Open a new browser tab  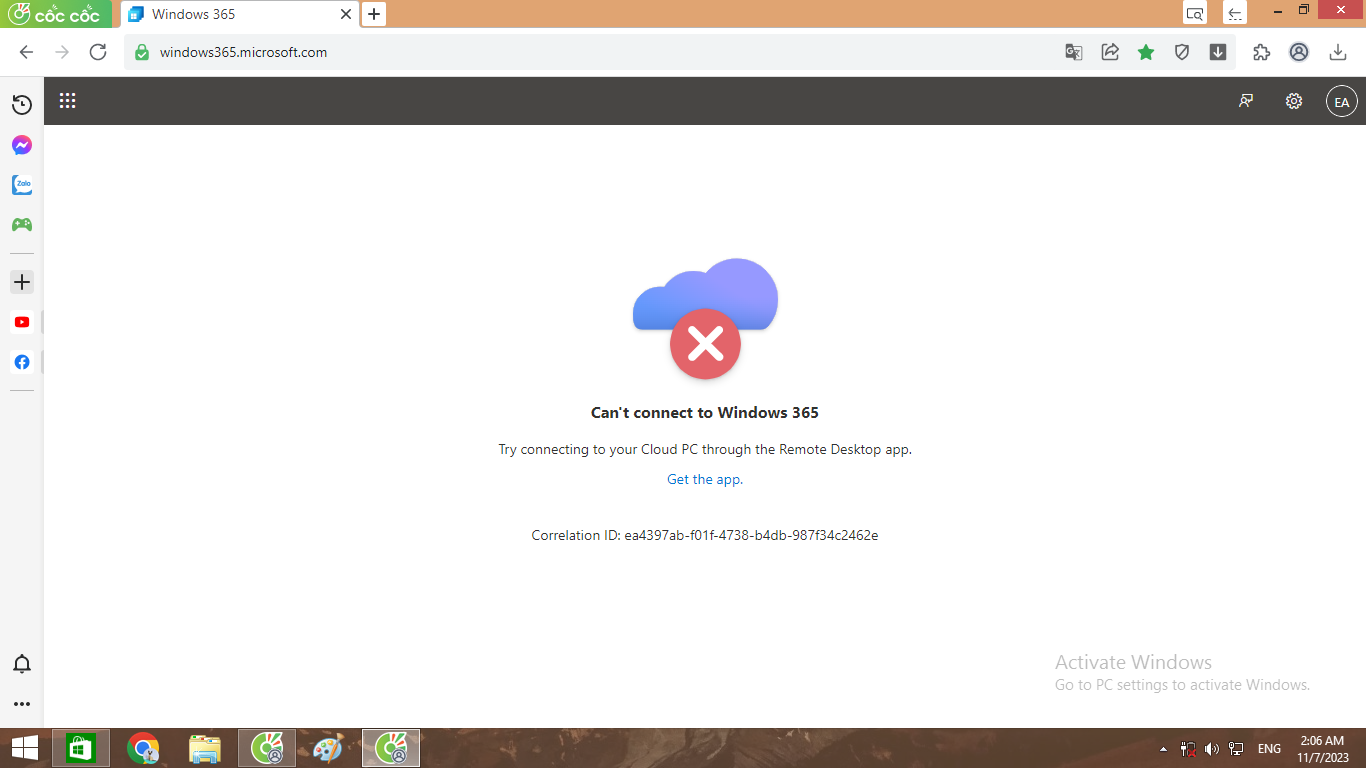(374, 14)
